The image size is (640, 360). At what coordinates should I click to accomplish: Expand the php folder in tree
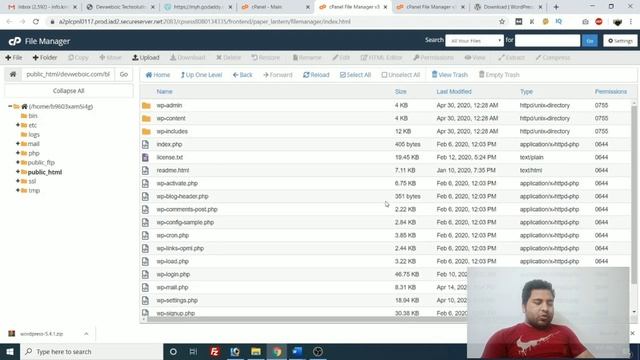pos(18,153)
